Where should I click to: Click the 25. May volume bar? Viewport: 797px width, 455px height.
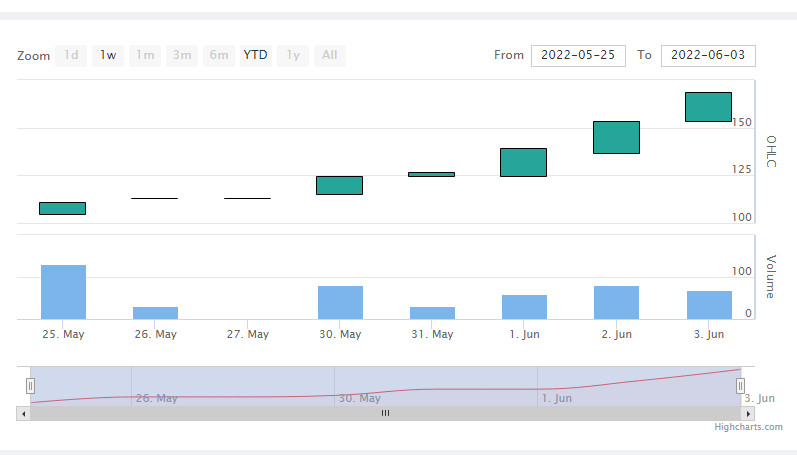63,292
